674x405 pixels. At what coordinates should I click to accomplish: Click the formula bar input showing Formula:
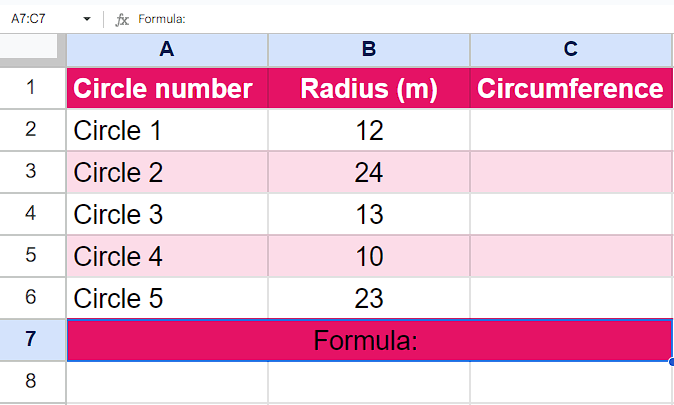(x=404, y=19)
